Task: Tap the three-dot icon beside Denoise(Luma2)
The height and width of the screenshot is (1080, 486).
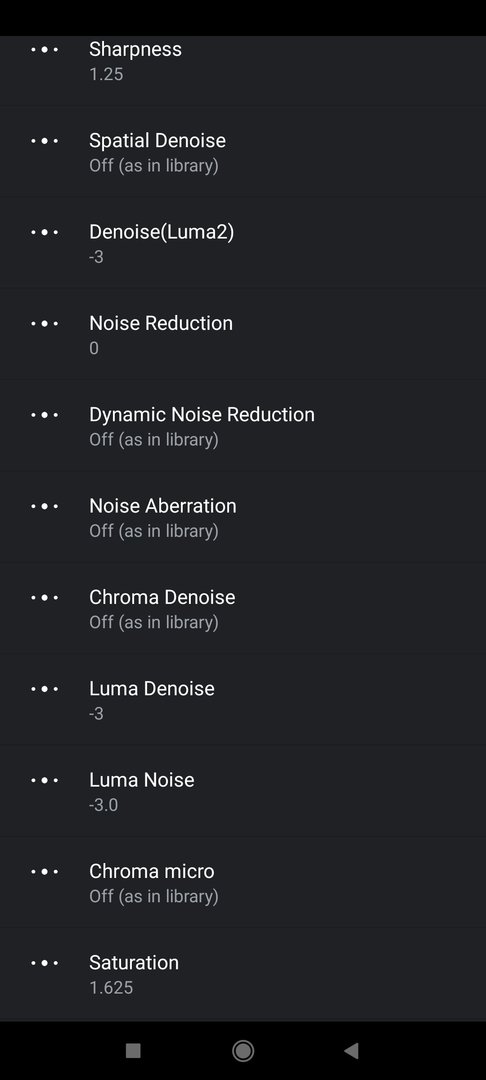Action: pos(45,232)
